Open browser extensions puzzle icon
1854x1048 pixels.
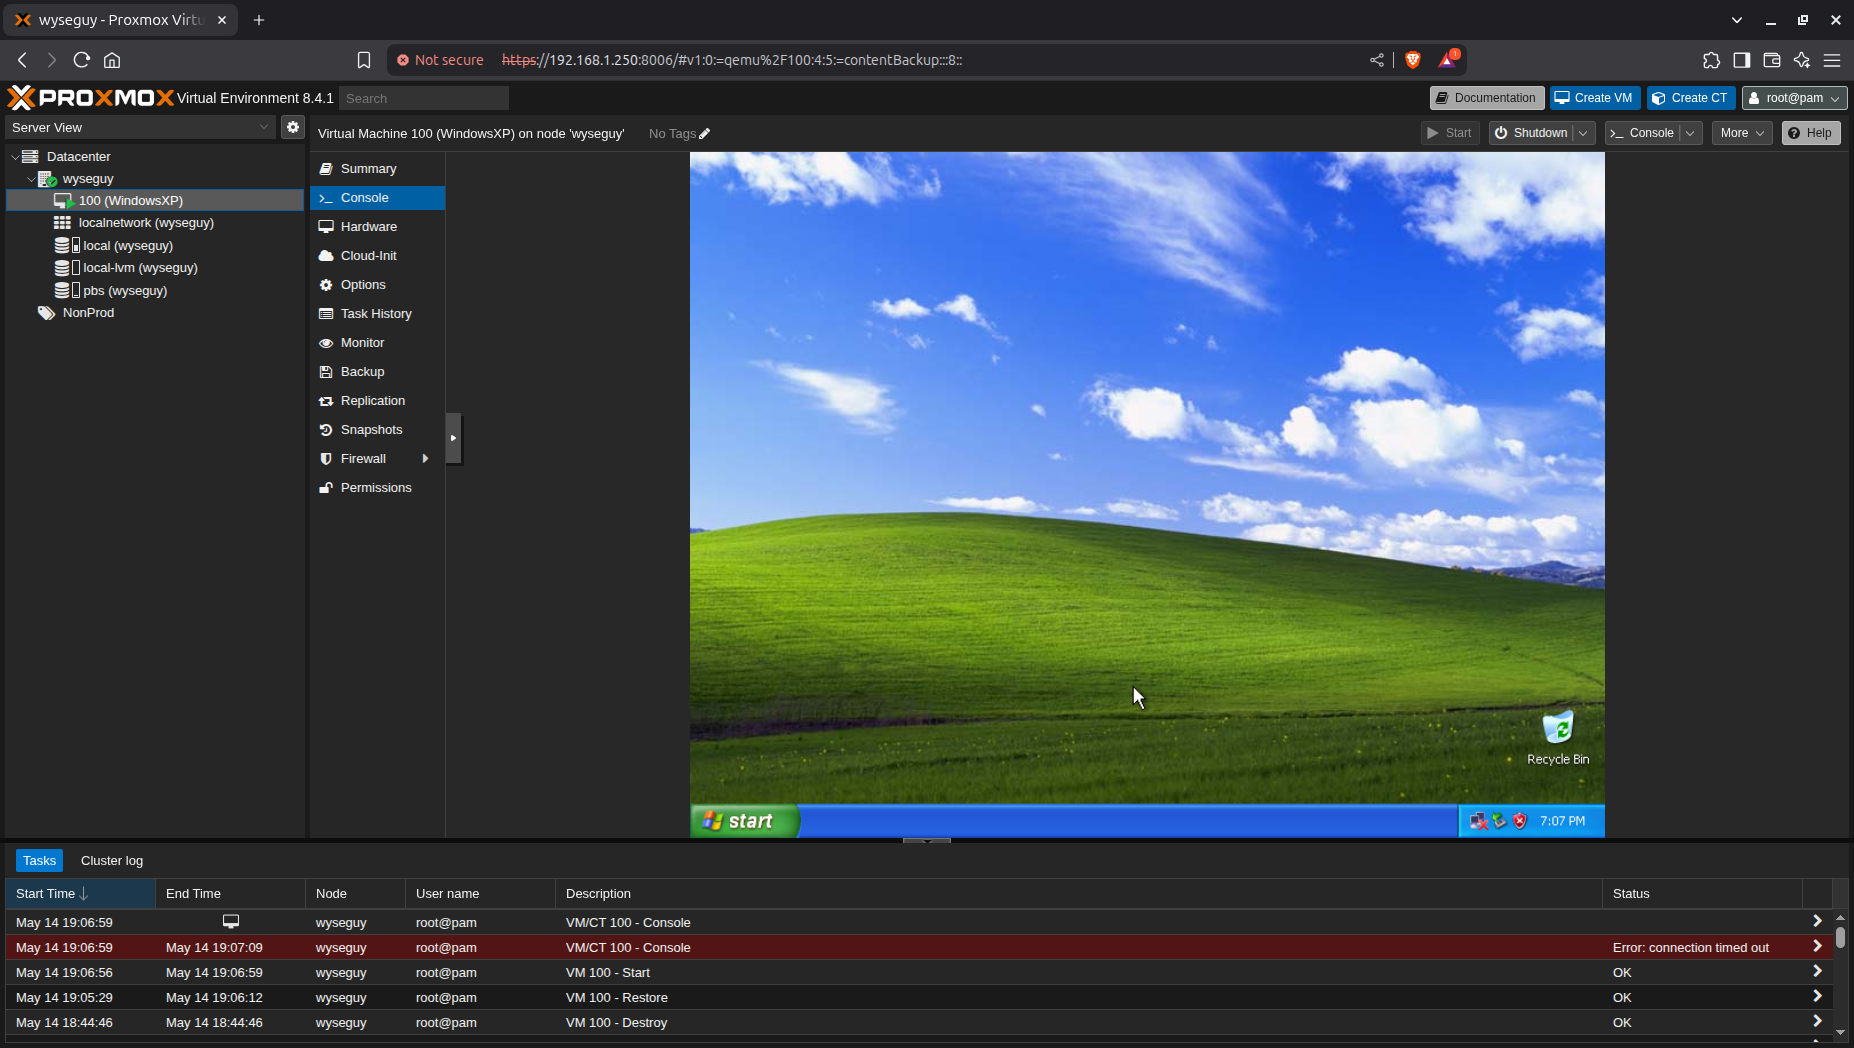pos(1711,60)
